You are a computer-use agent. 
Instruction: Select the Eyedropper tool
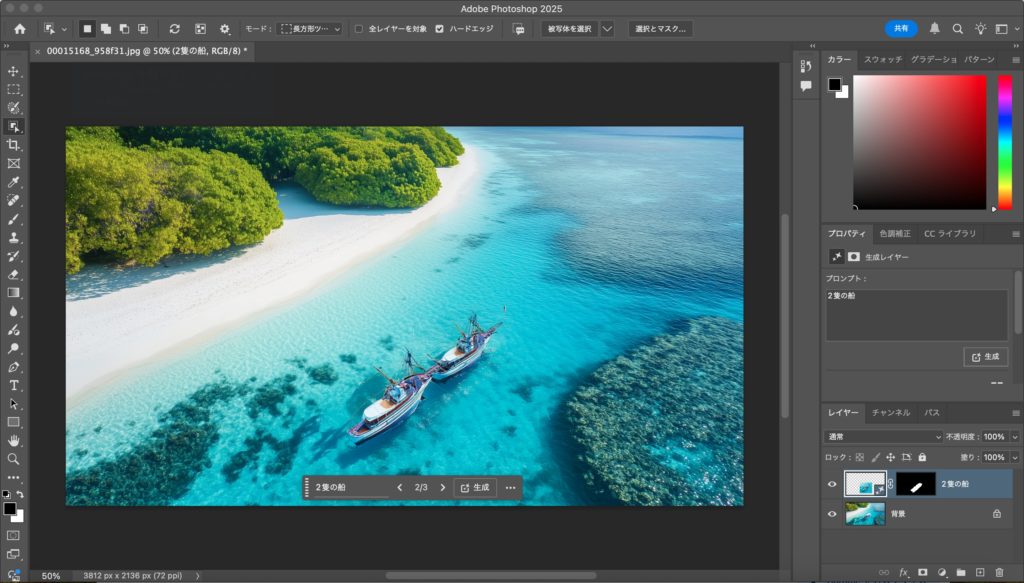click(x=14, y=182)
